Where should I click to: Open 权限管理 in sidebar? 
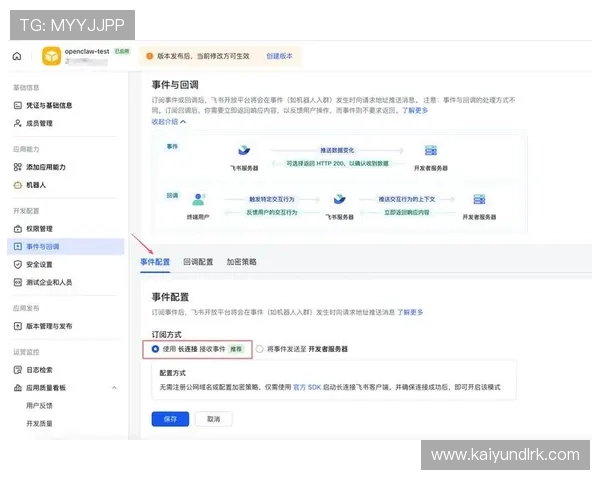click(x=39, y=229)
